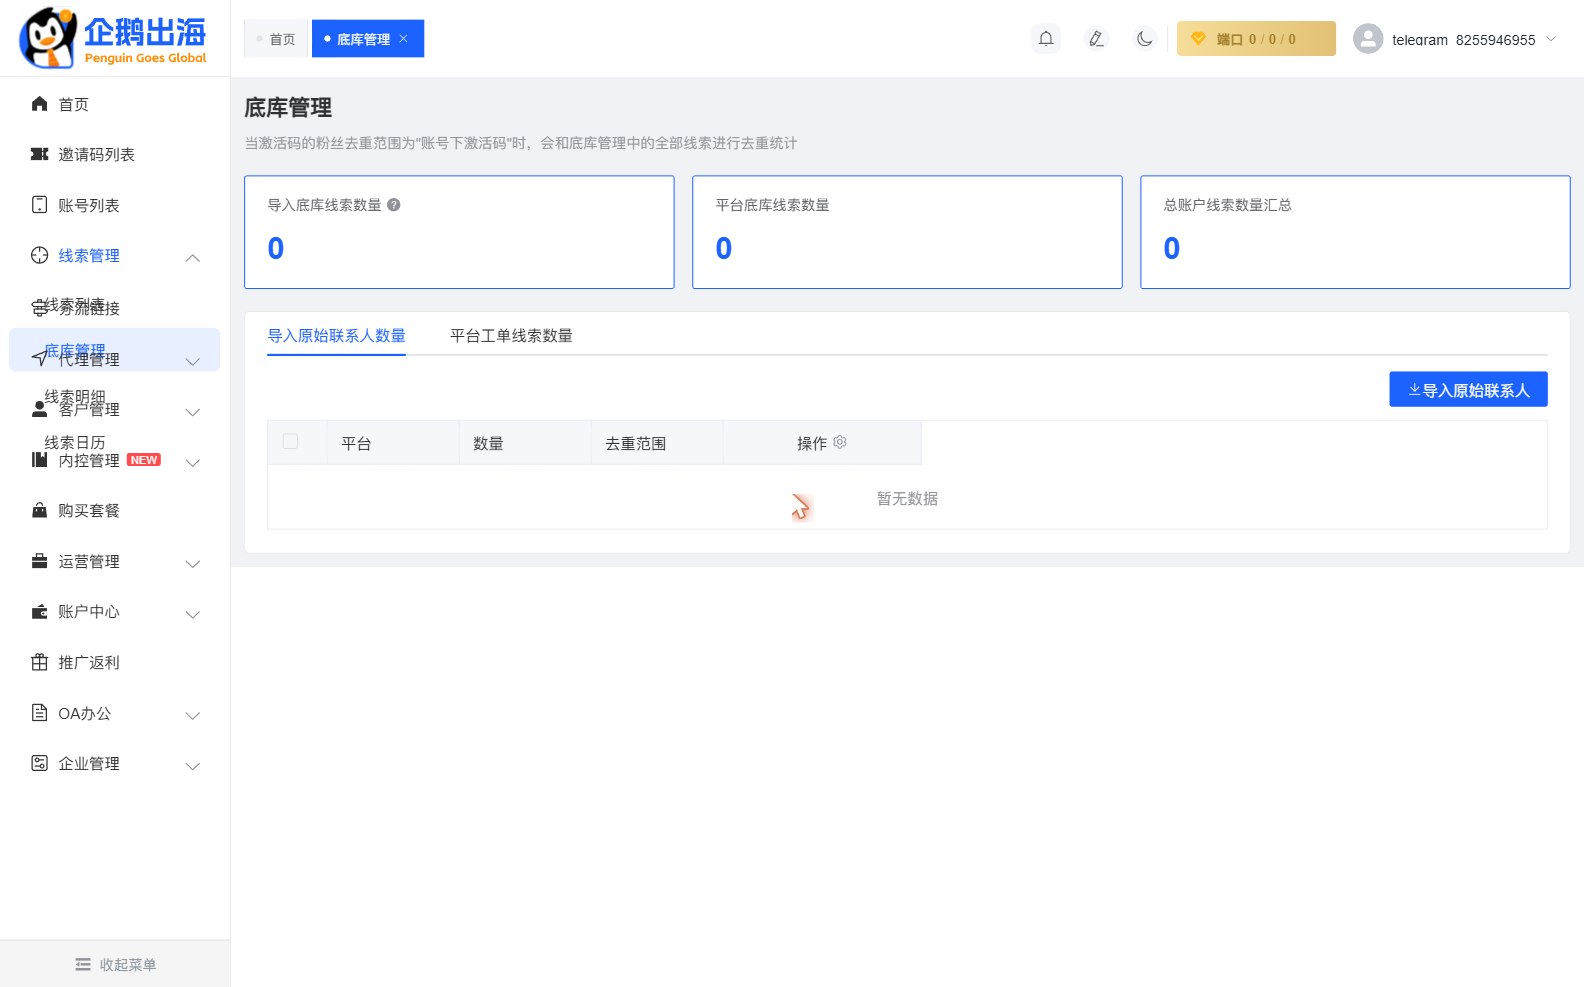Click the 账户中心 menu item
The width and height of the screenshot is (1584, 987).
88,611
